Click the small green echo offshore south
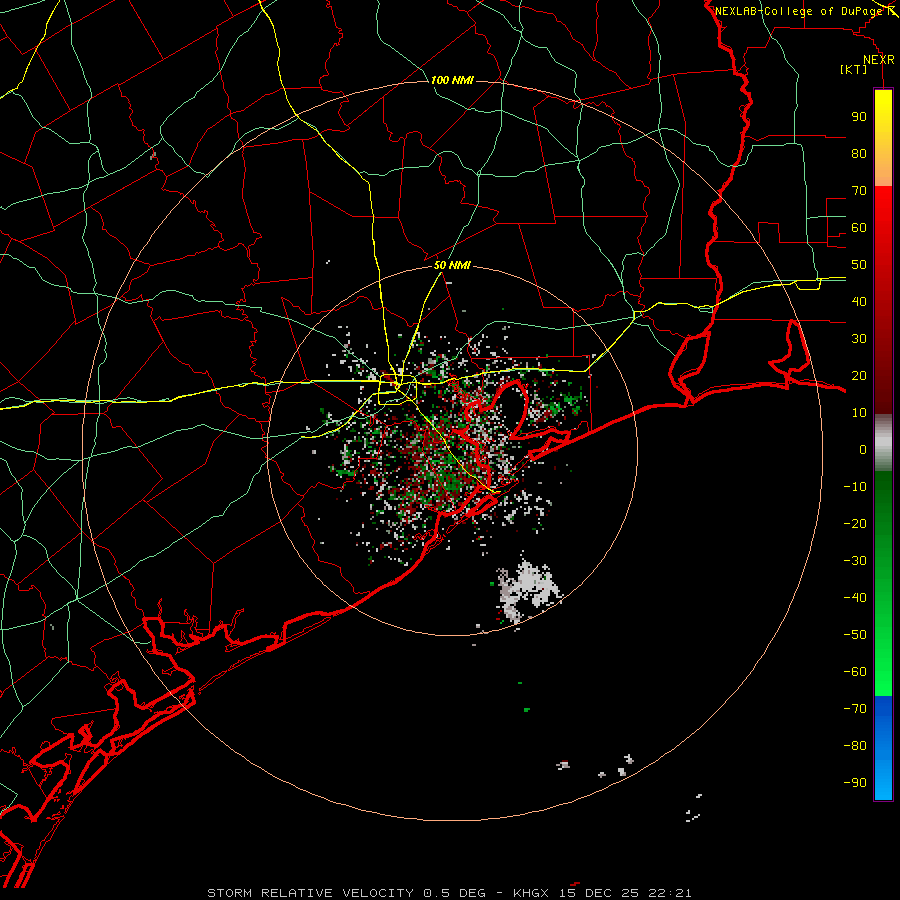The image size is (900, 900). (x=527, y=710)
